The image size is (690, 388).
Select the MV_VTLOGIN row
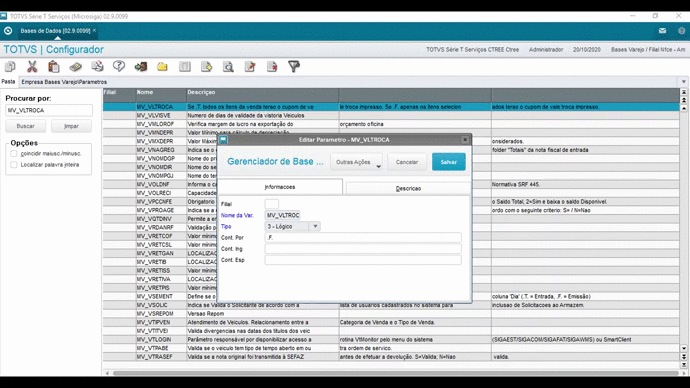coord(391,340)
